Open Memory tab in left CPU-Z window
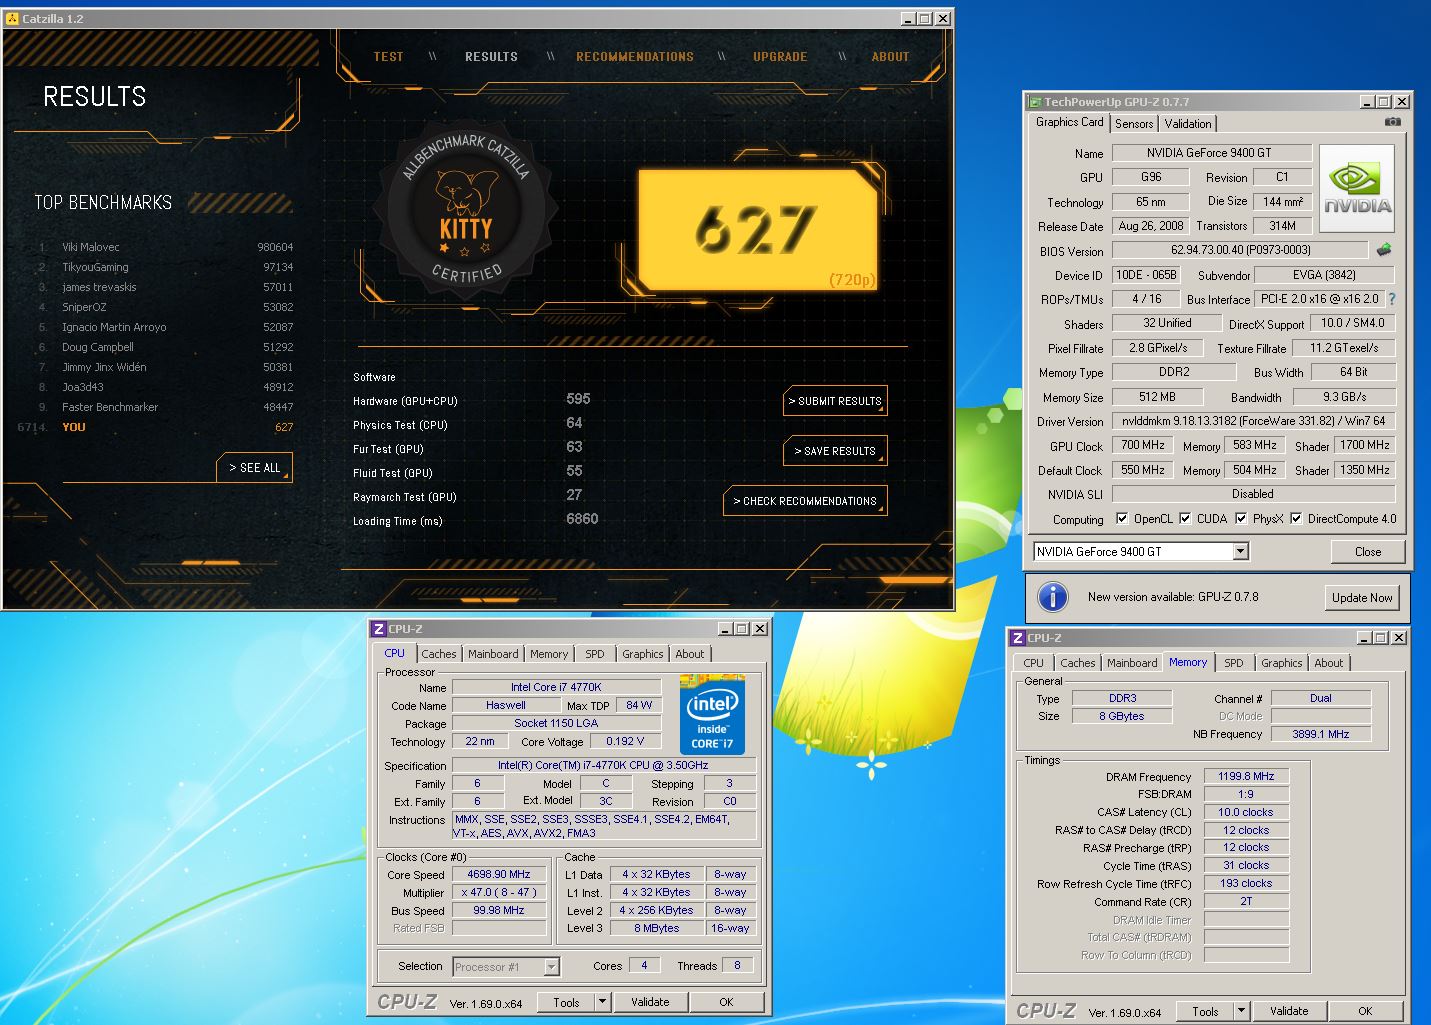Screen dimensions: 1431x1025 coord(549,654)
